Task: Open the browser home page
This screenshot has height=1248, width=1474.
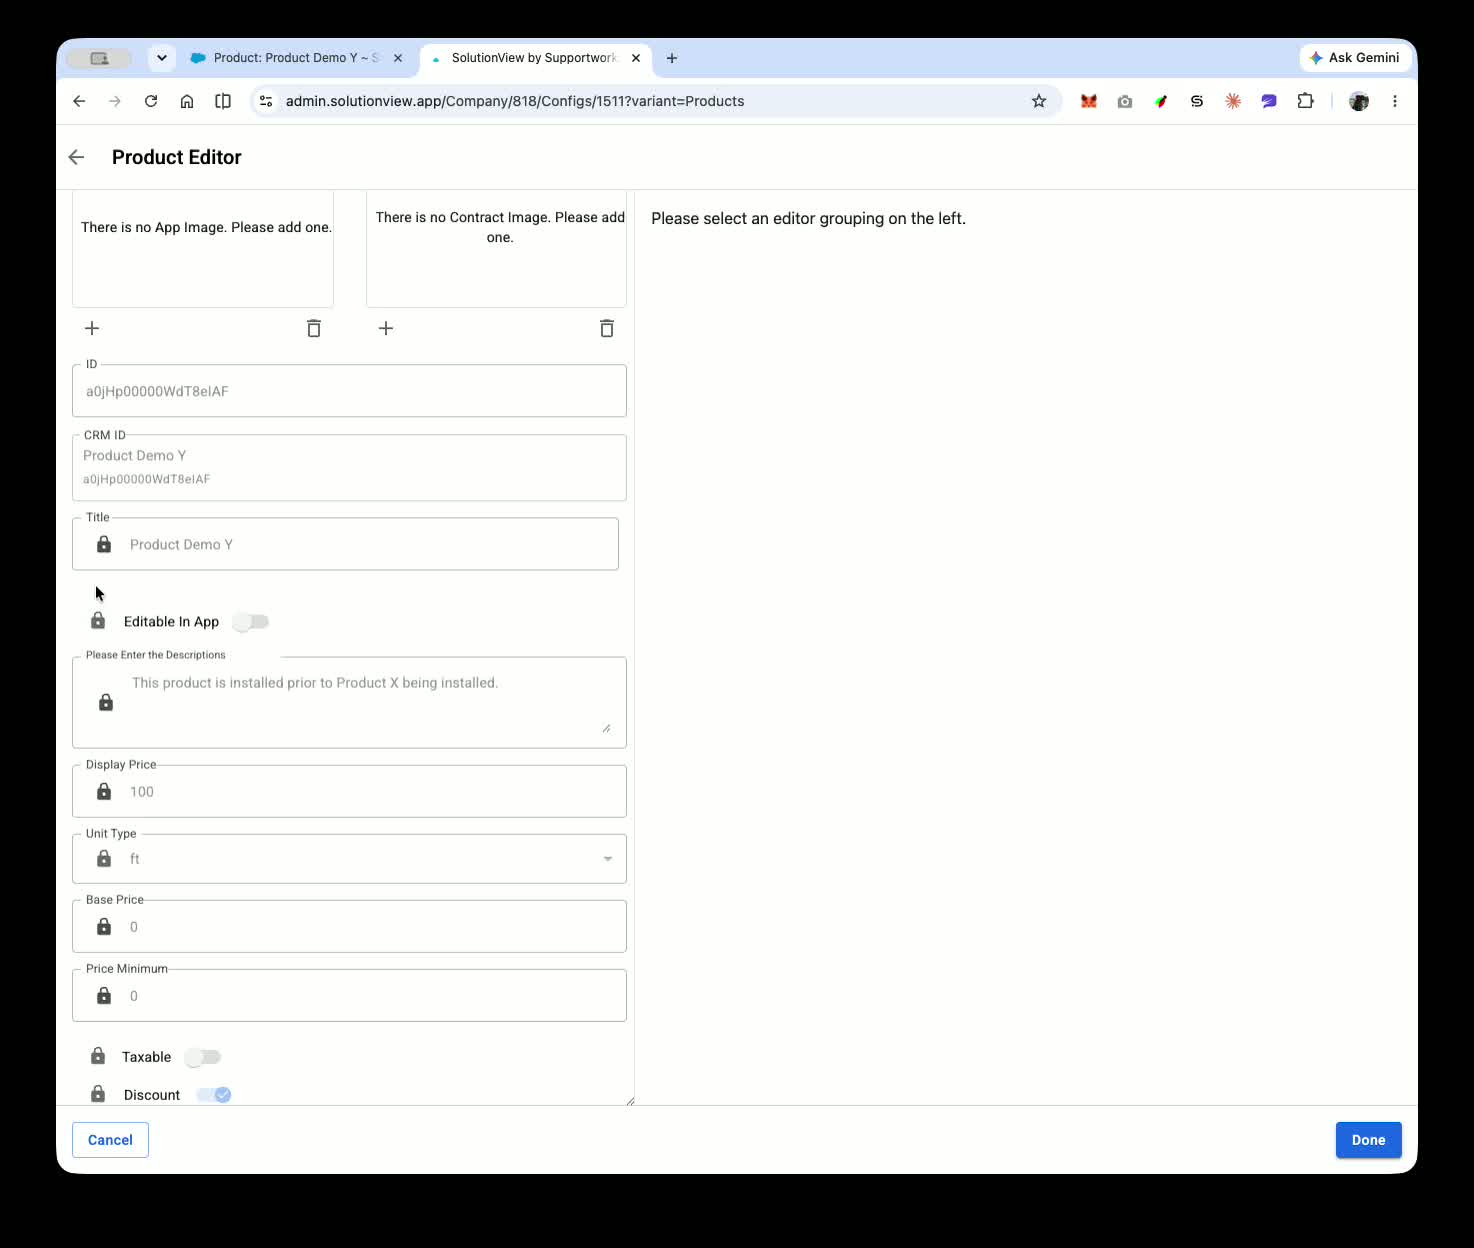Action: click(187, 101)
